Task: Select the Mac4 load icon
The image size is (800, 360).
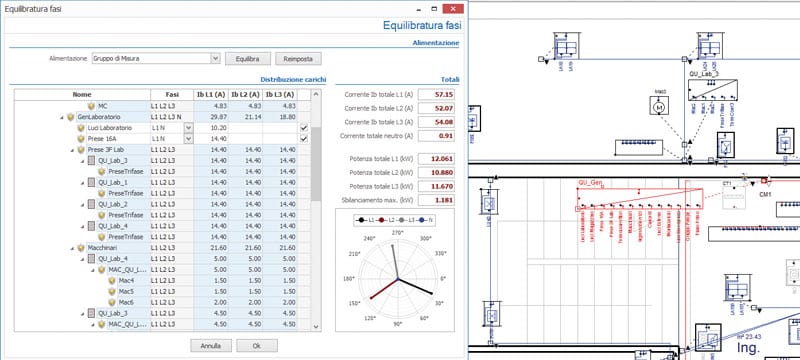Action: point(112,280)
